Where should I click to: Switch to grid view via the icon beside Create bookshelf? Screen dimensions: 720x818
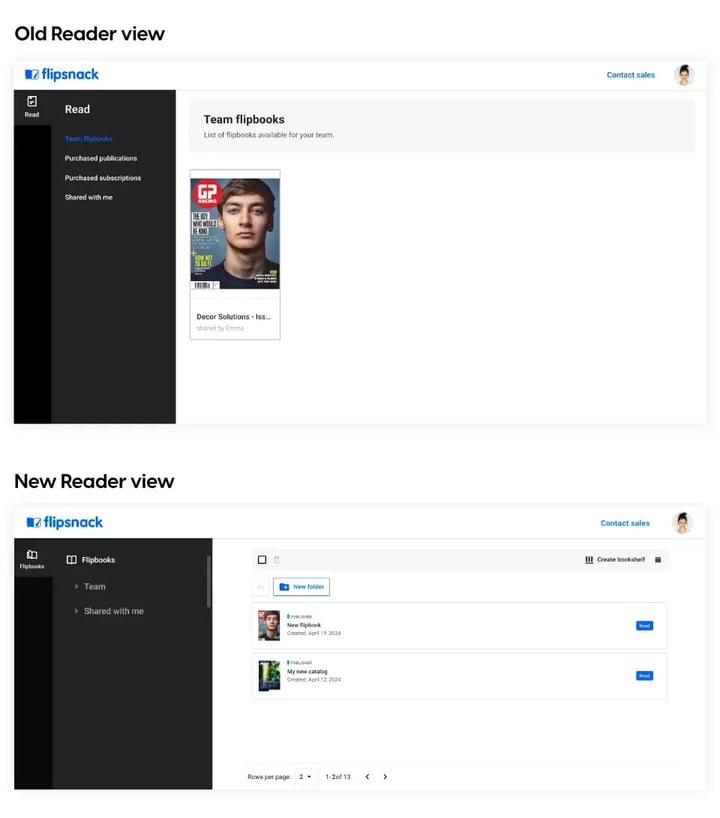pyautogui.click(x=658, y=559)
